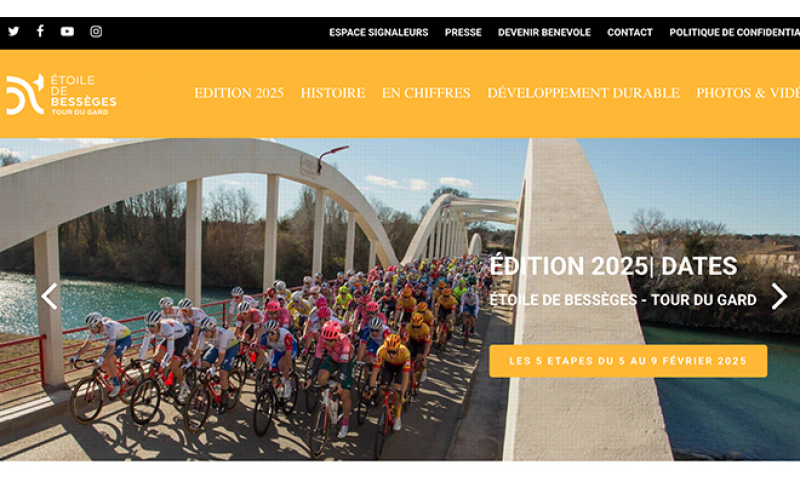Open Devenir Benevole page
The width and height of the screenshot is (800, 484).
click(544, 32)
